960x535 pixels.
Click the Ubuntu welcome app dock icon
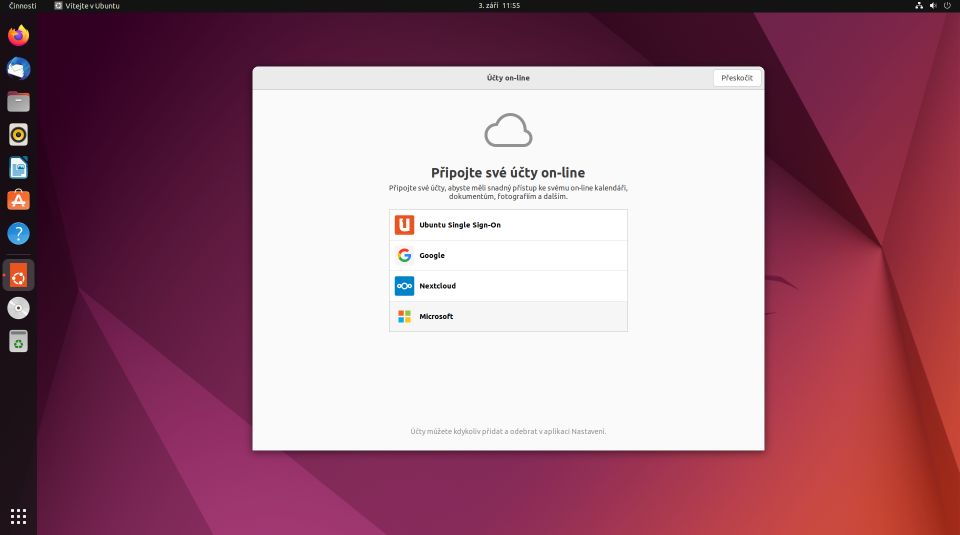(18, 277)
